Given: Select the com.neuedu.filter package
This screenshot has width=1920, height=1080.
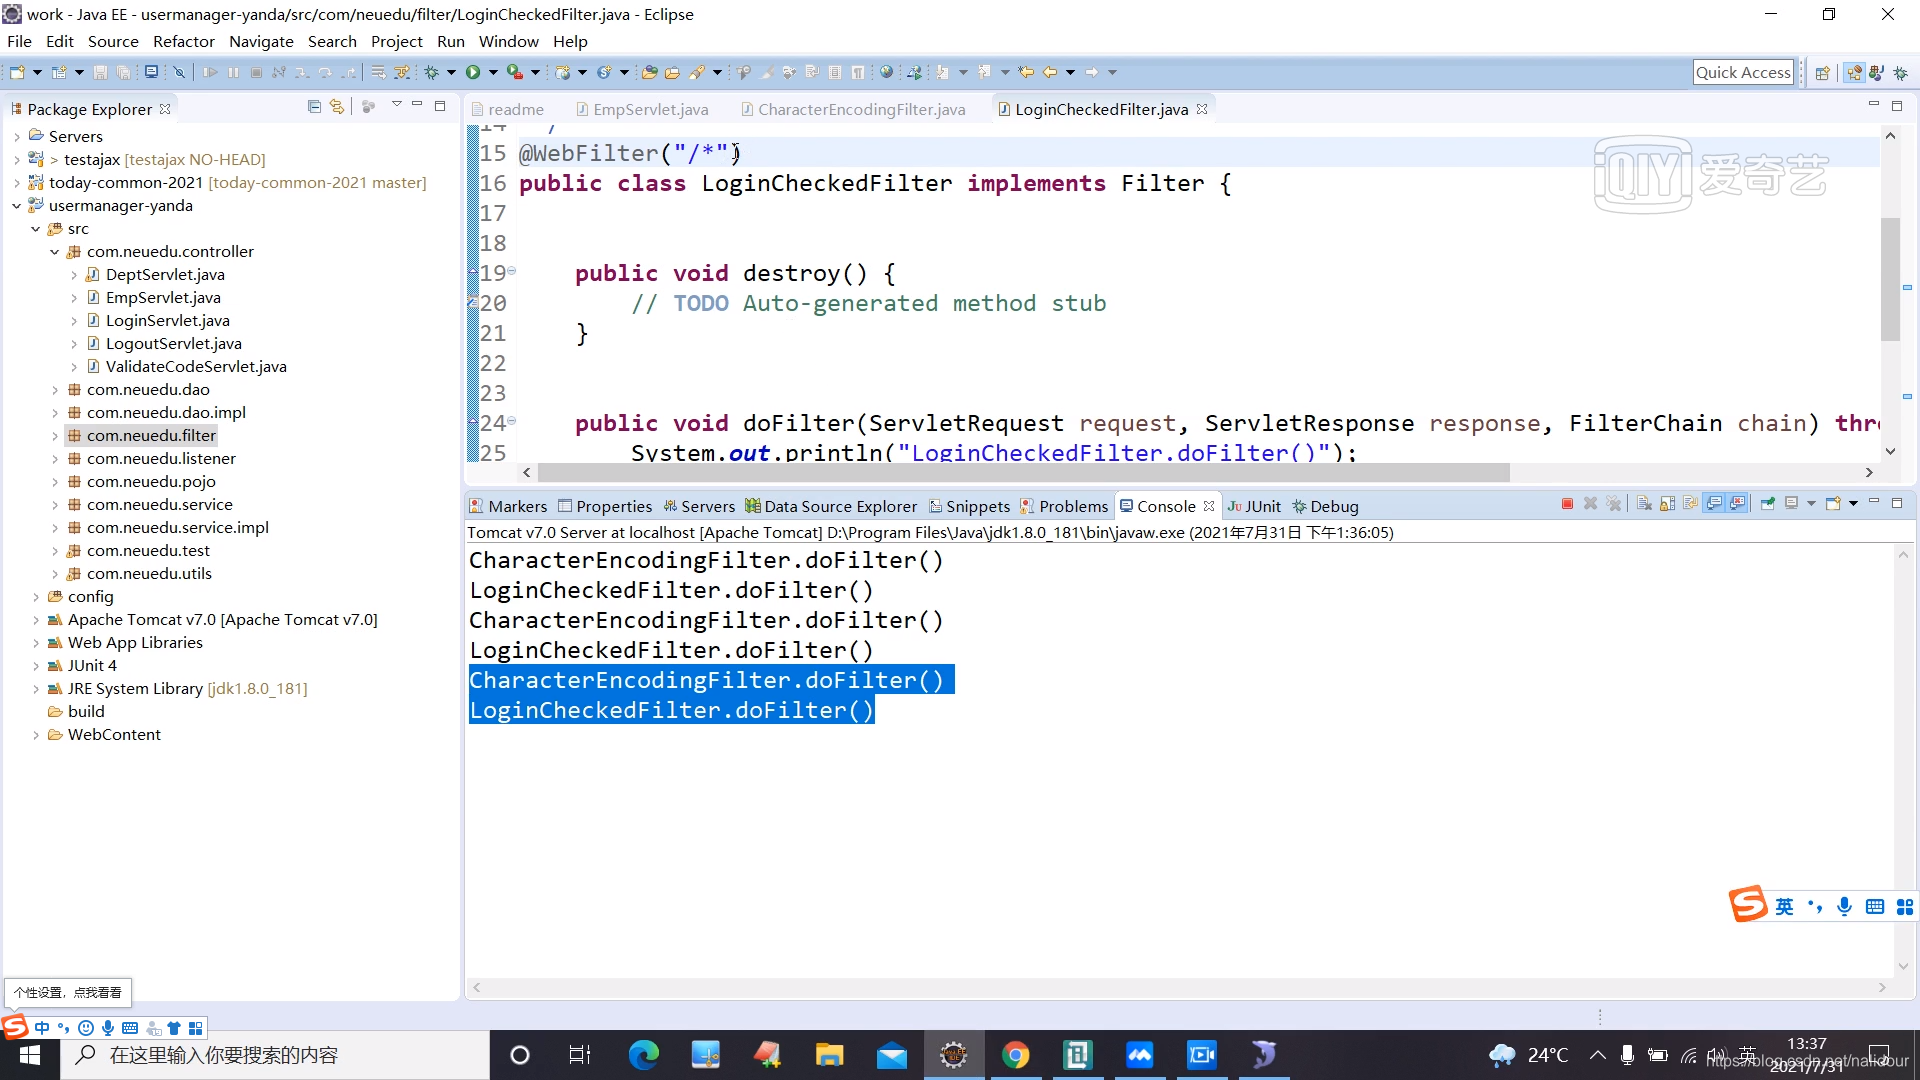Looking at the screenshot, I should coord(141,436).
